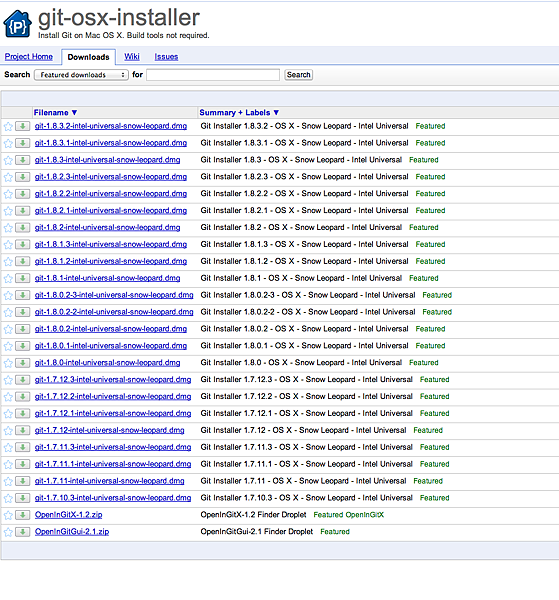Star the git-1.8.0.2-3 download row

(8, 295)
